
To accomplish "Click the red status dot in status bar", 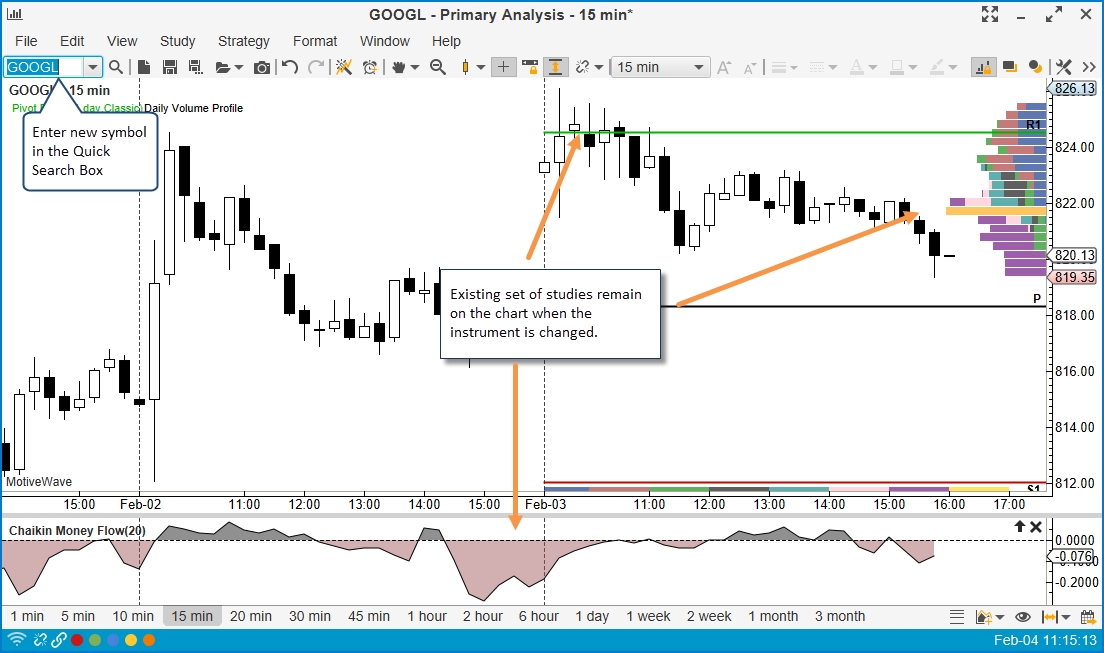I will (77, 640).
